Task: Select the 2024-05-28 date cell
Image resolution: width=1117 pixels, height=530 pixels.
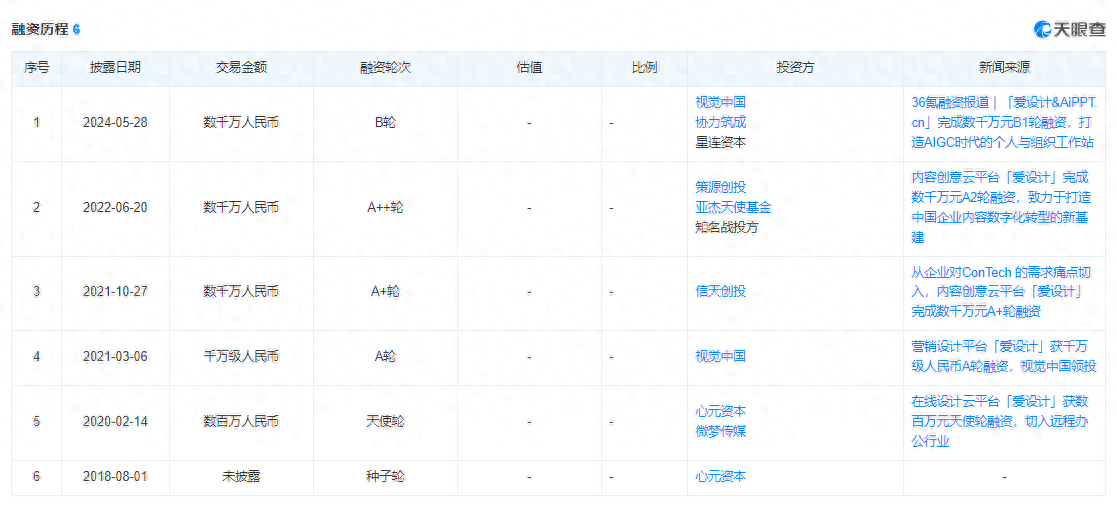Action: [115, 123]
